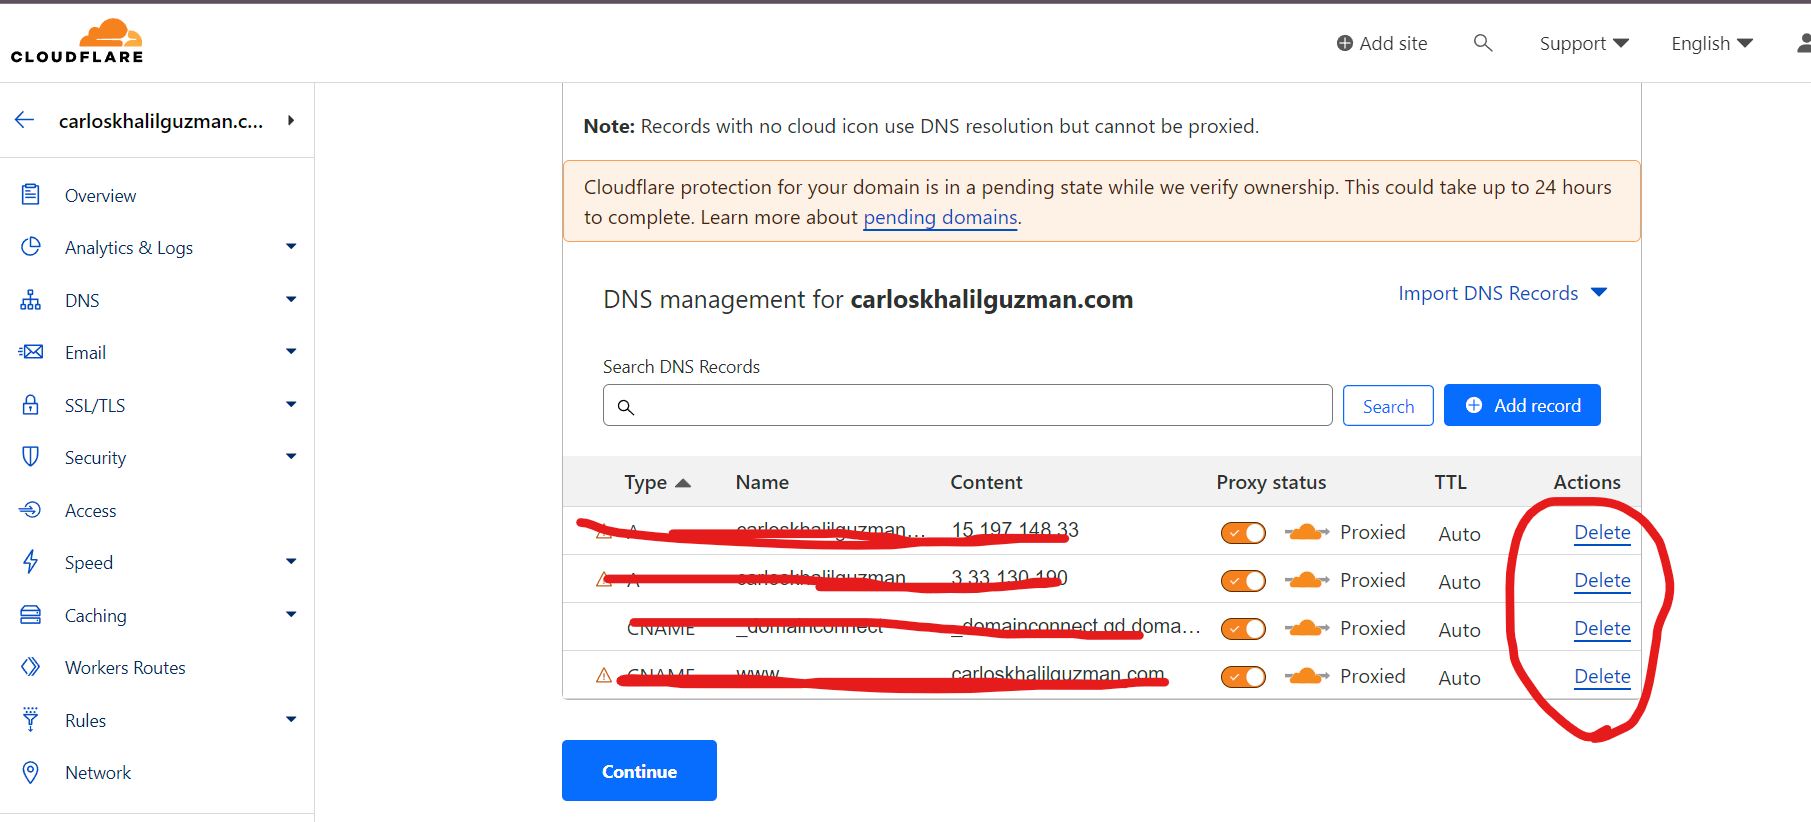Click the Content column header

(x=986, y=482)
